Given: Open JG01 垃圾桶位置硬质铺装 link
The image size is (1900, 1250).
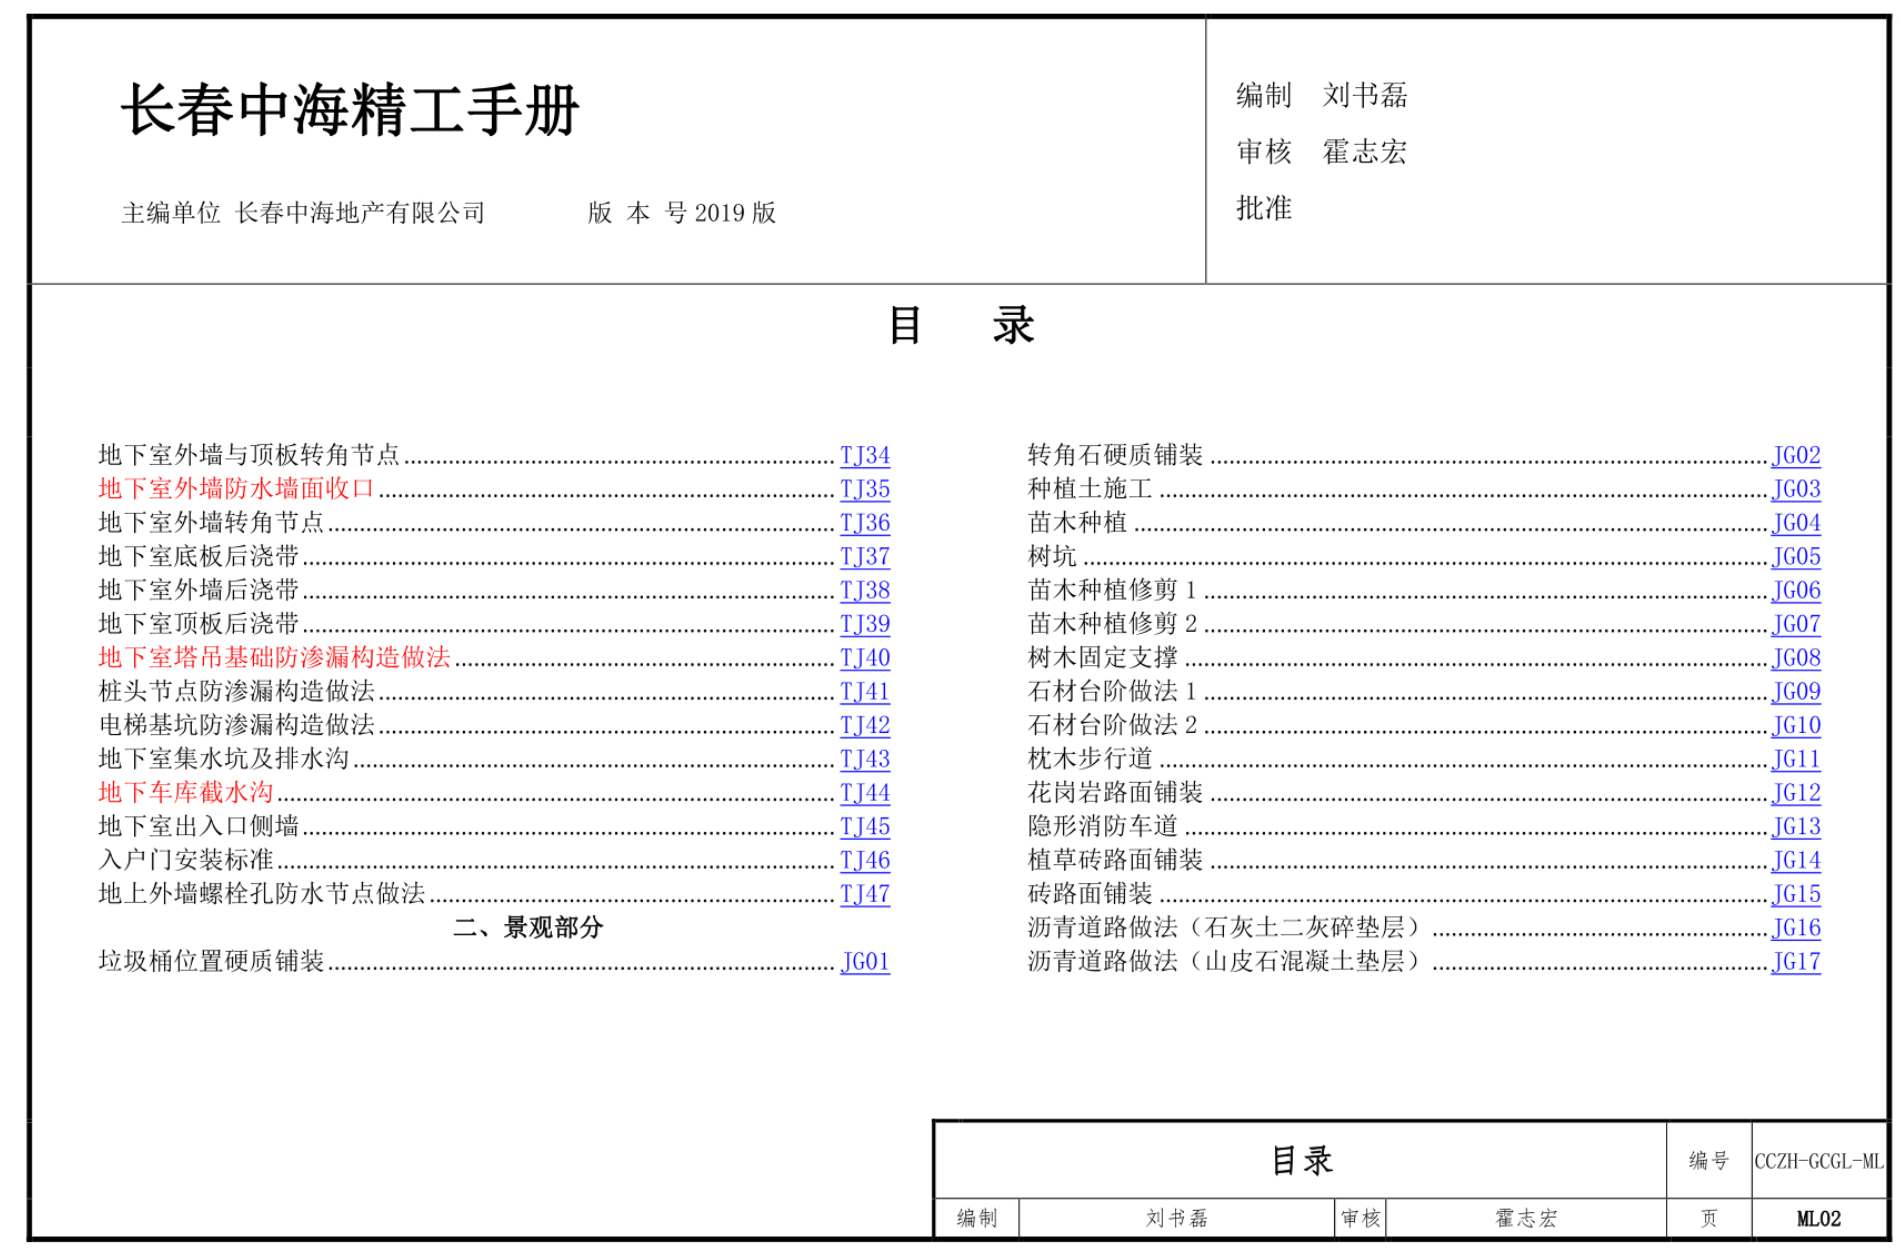Looking at the screenshot, I should [x=864, y=962].
